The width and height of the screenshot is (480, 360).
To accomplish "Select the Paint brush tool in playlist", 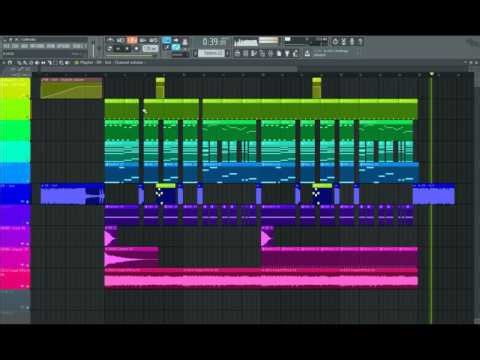I will coord(25,63).
